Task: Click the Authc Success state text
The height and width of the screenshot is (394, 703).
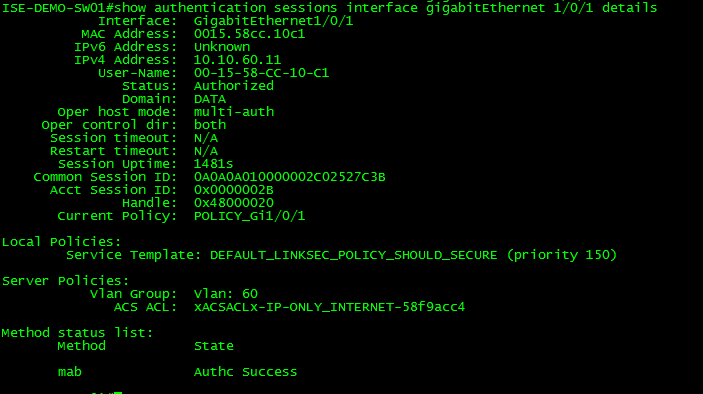Action: (245, 372)
